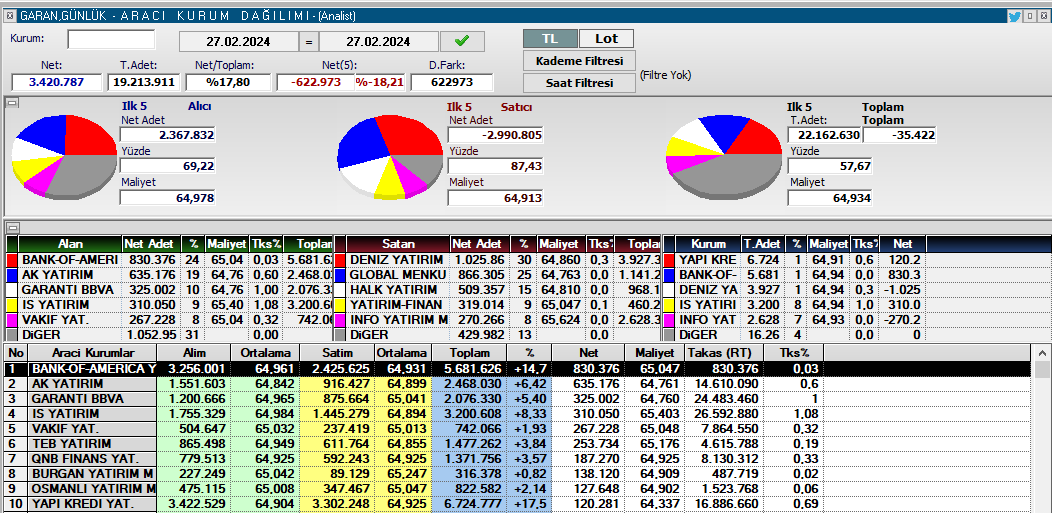Sort by Takas (RT) column header
This screenshot has width=1052, height=513.
tap(724, 353)
